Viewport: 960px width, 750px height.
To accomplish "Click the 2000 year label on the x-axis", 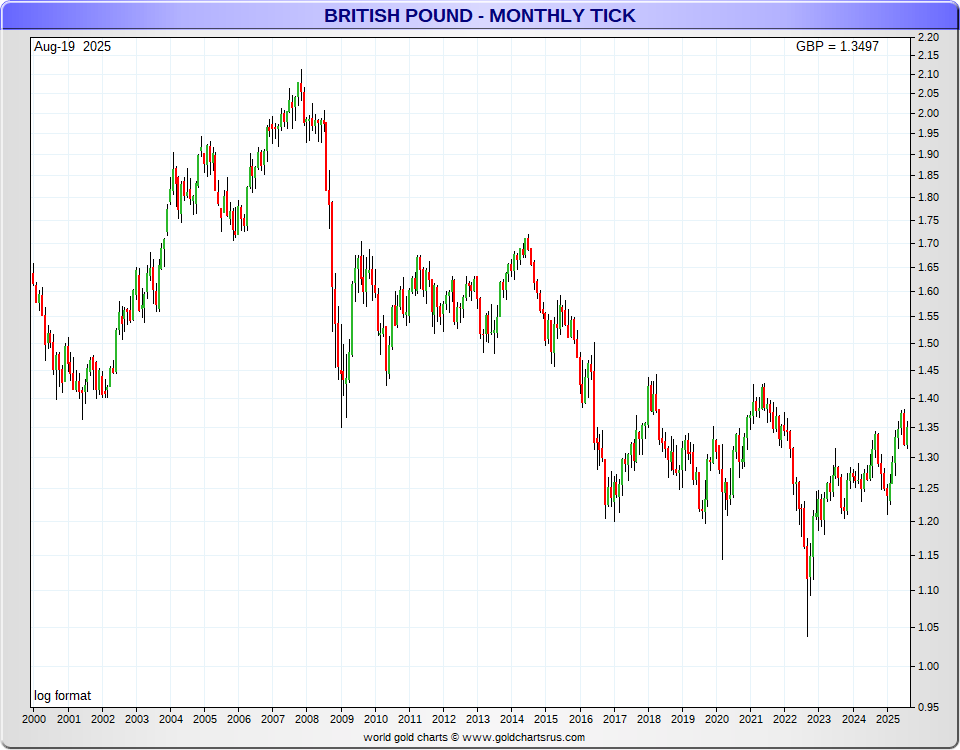I will tap(34, 719).
